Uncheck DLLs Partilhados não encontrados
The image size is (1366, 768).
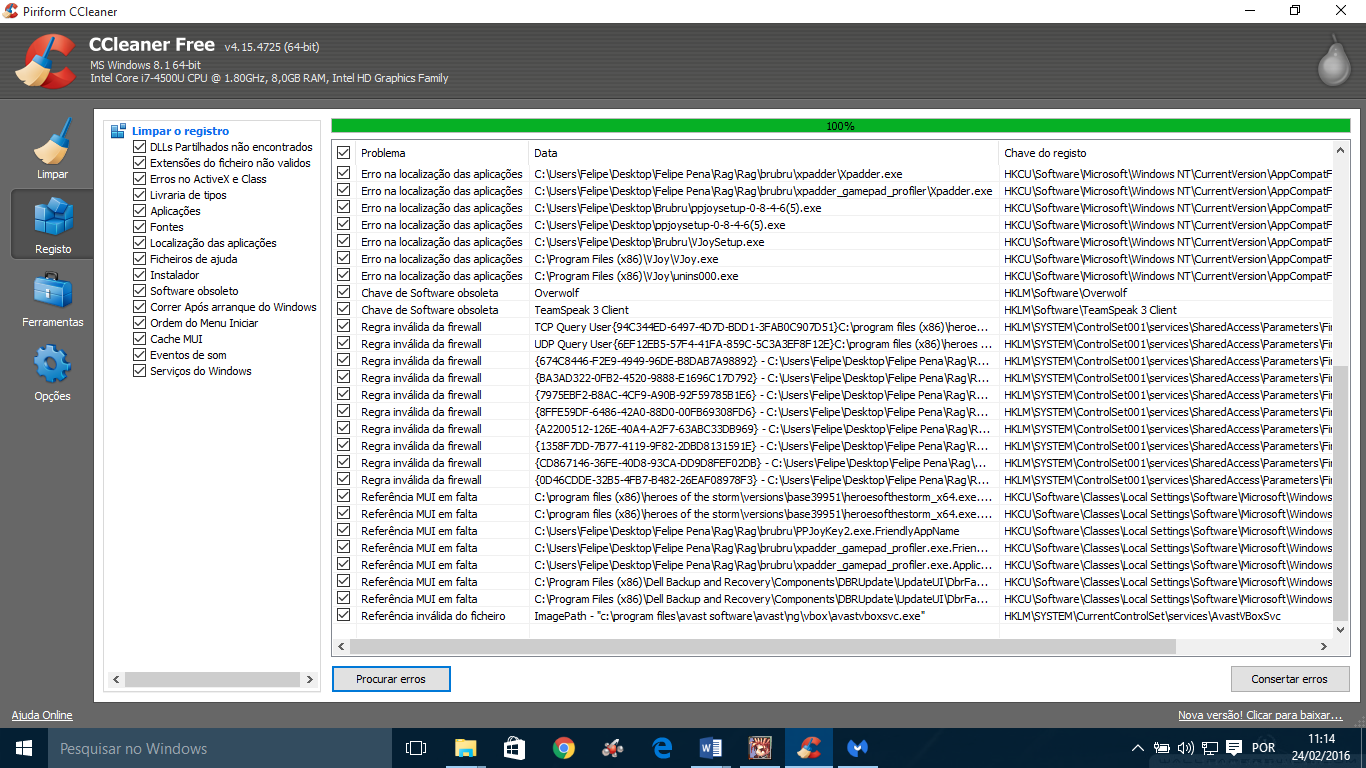pos(140,147)
